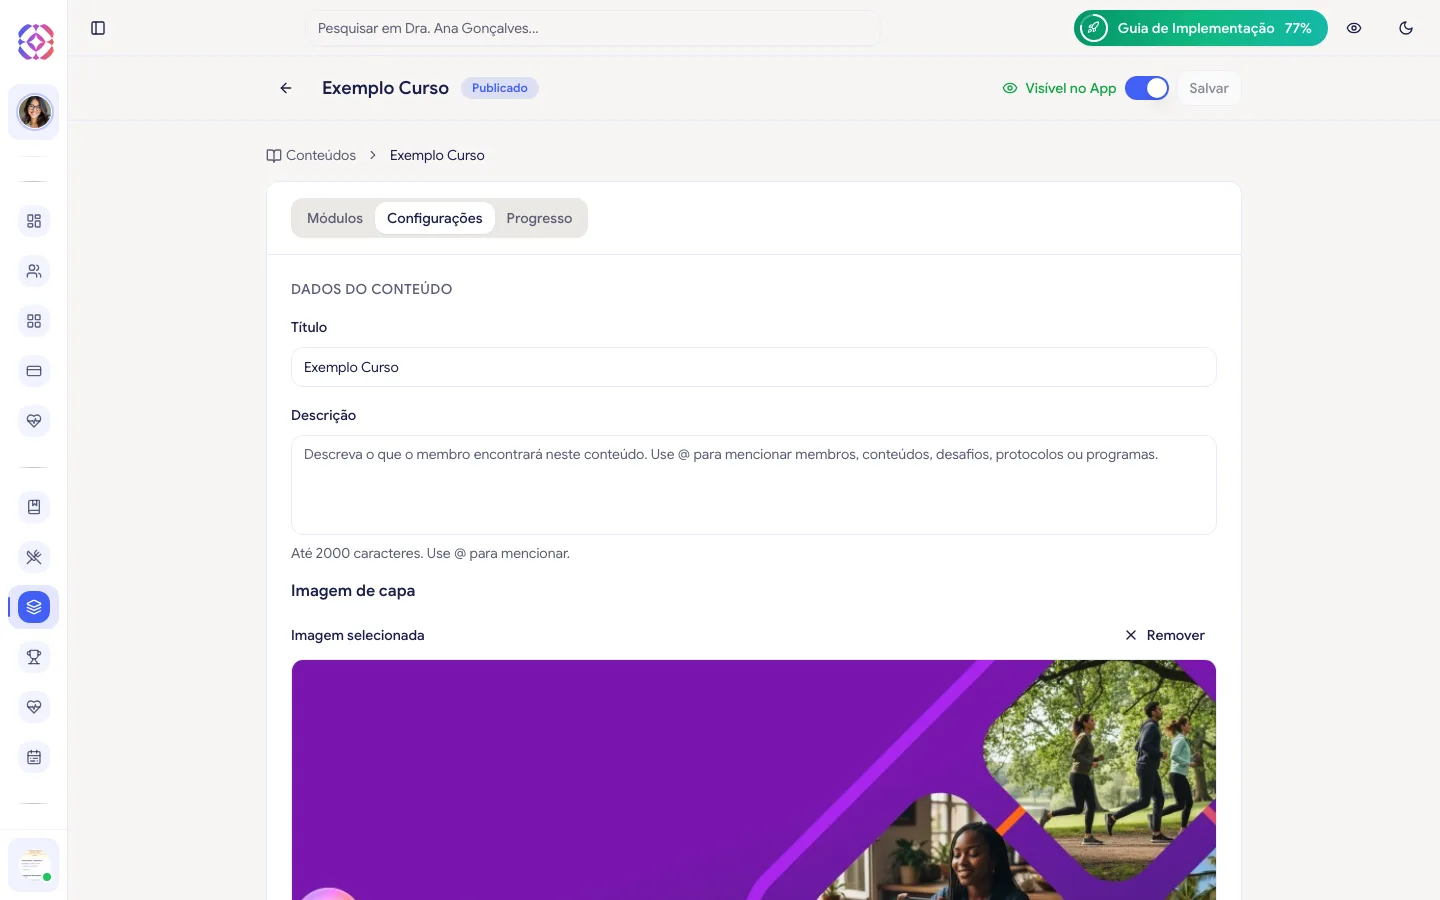The height and width of the screenshot is (900, 1440).
Task: Open the trophy challenges icon
Action: (x=34, y=657)
